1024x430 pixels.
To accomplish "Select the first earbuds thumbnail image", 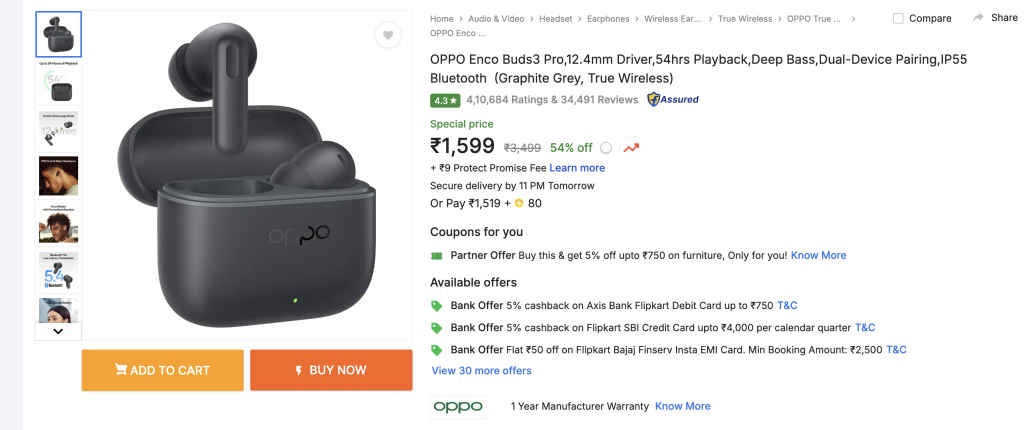I will click(x=58, y=35).
